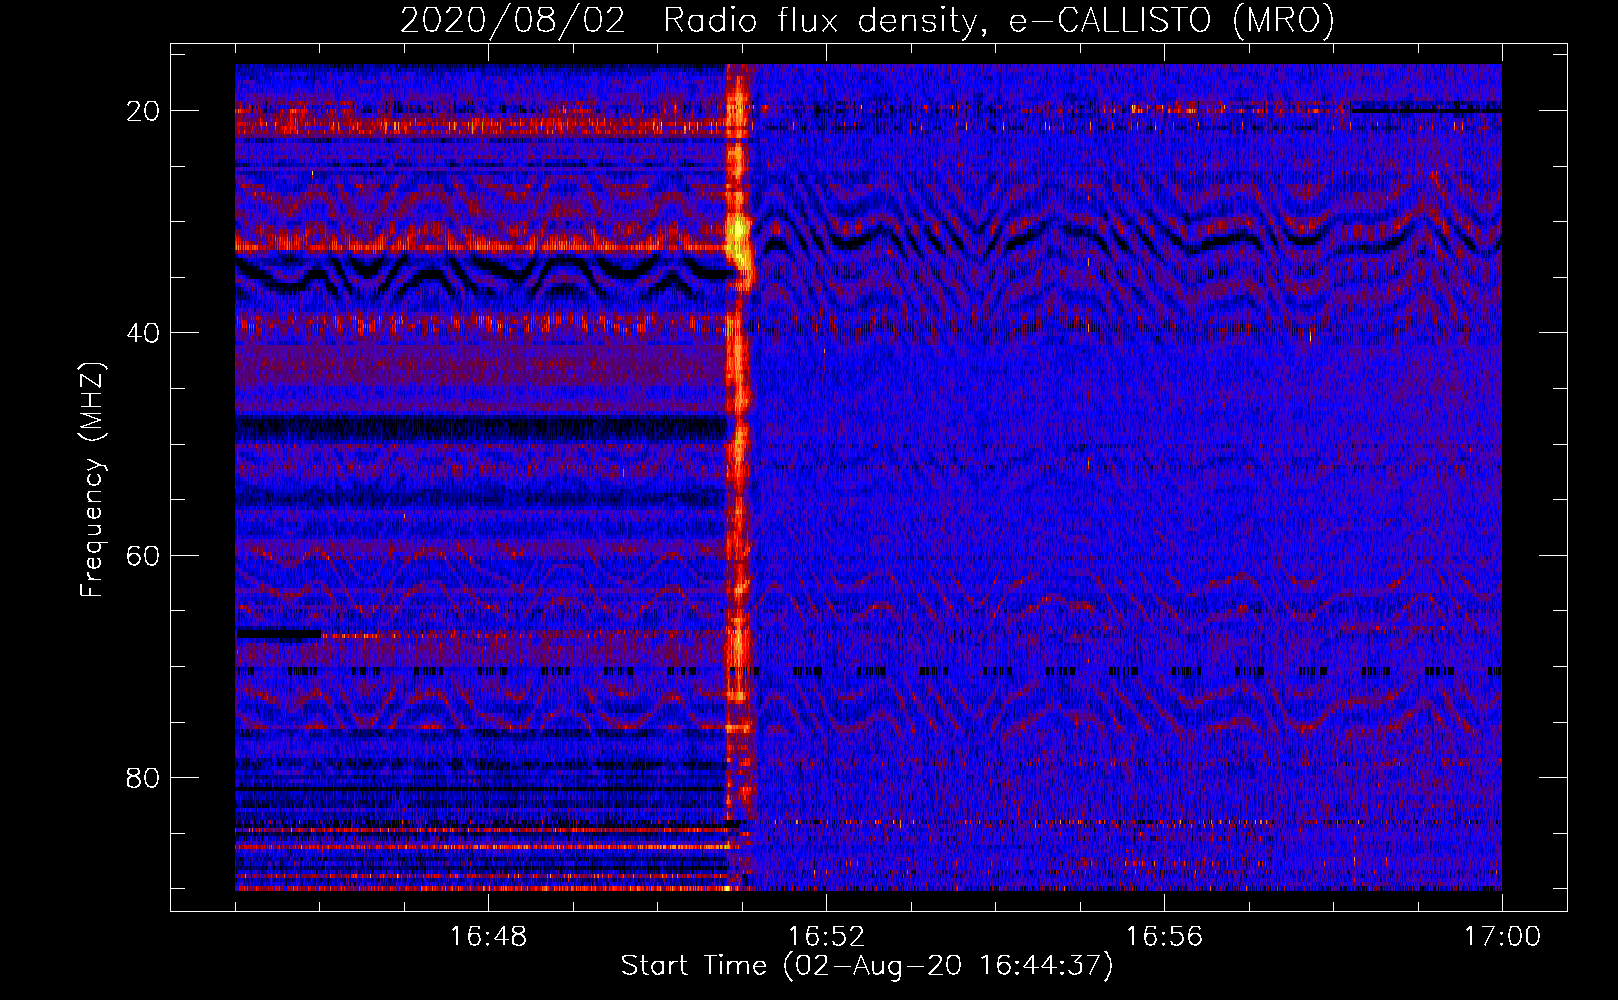
Task: Click the 16:52 time tick label
Action: (x=826, y=937)
